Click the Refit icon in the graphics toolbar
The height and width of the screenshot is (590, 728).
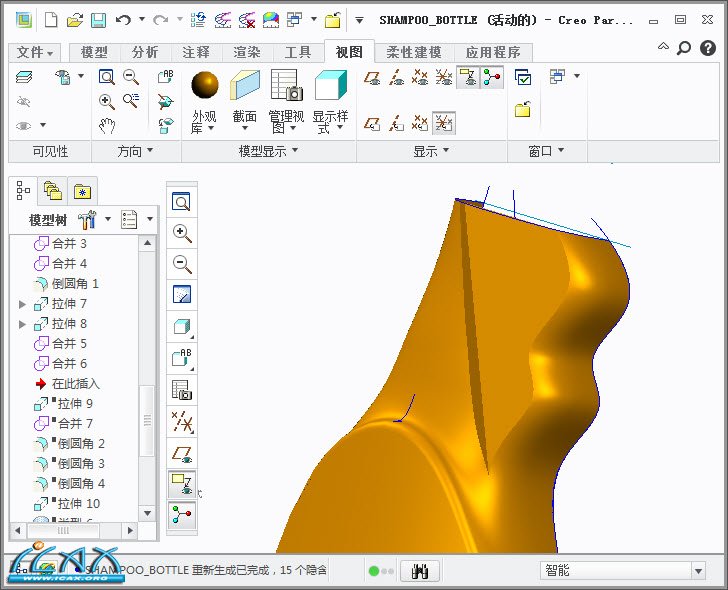click(182, 203)
